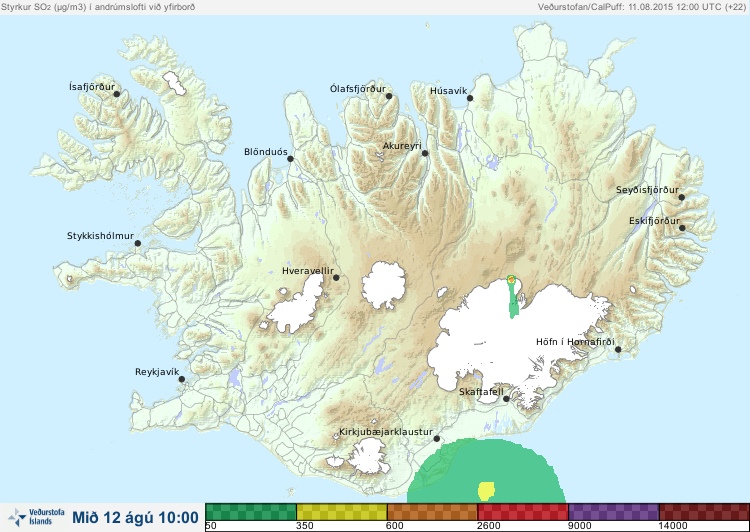750x532 pixels.
Task: Click the Reykjavík city marker dot
Action: [x=182, y=379]
